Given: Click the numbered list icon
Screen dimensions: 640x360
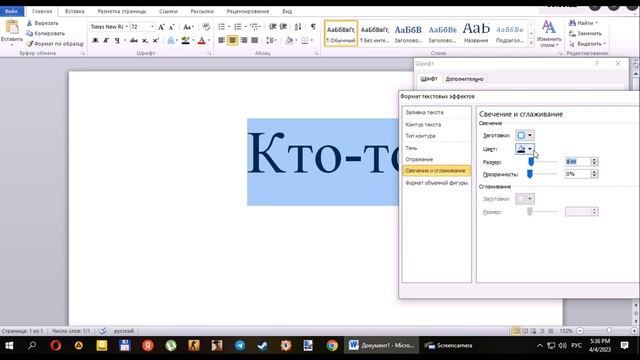Looking at the screenshot, I should 238,27.
